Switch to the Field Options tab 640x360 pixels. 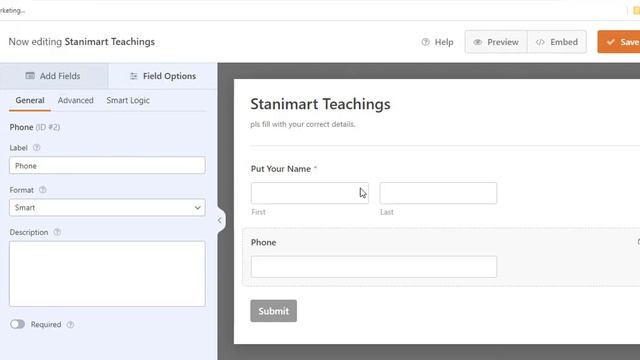162,76
